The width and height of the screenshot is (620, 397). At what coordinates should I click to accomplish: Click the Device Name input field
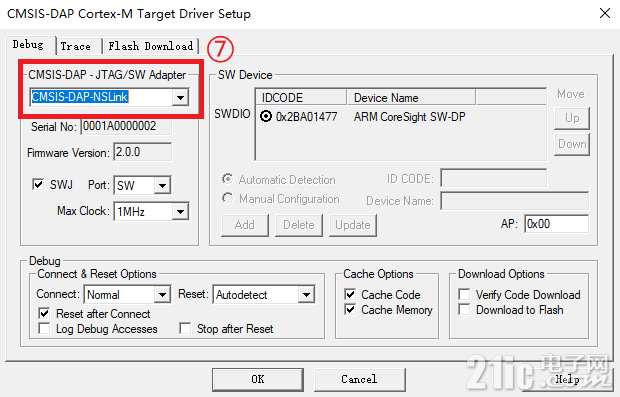pos(515,201)
